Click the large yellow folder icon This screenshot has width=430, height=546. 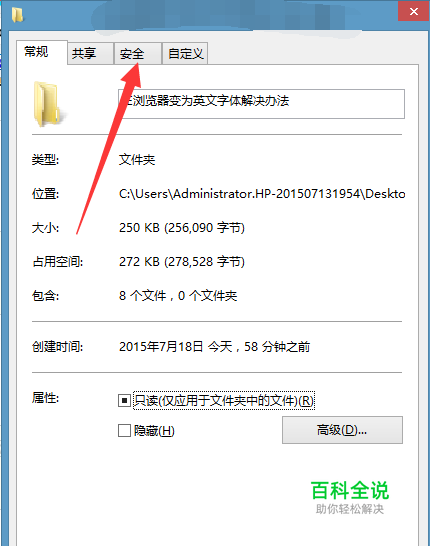46,104
